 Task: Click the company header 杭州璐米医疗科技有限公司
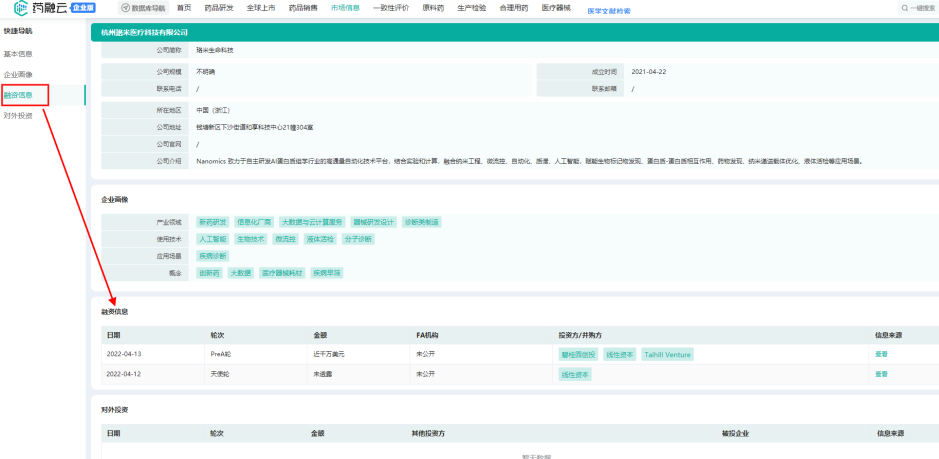[x=144, y=32]
